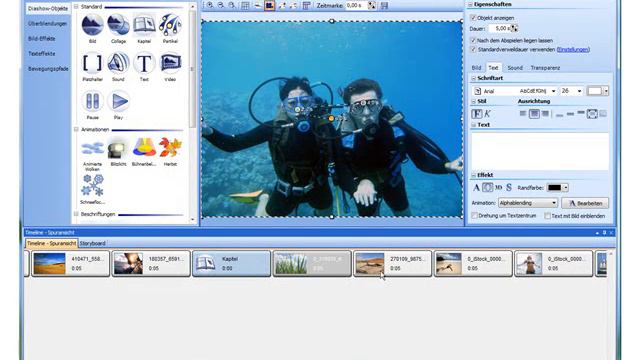Switch to the Bild properties tab

click(476, 68)
